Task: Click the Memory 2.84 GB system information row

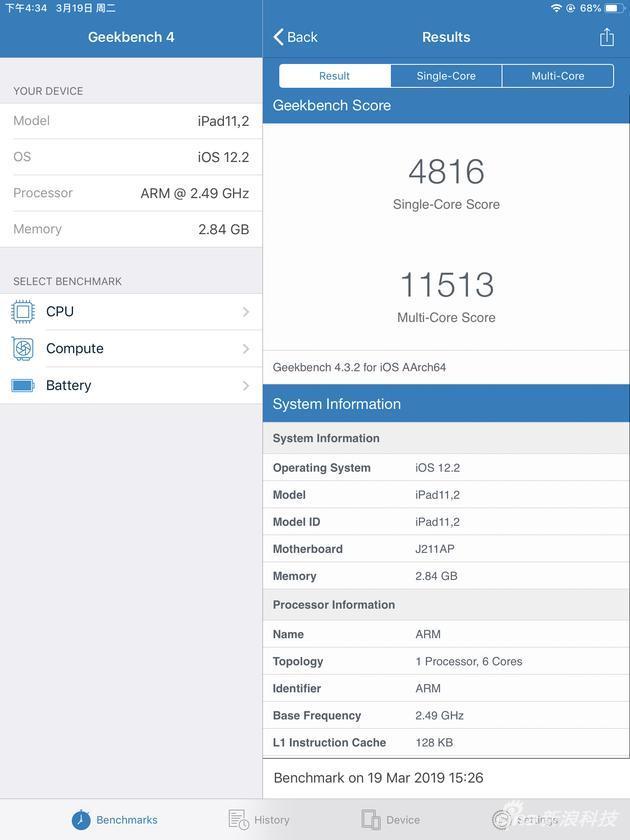Action: point(446,576)
